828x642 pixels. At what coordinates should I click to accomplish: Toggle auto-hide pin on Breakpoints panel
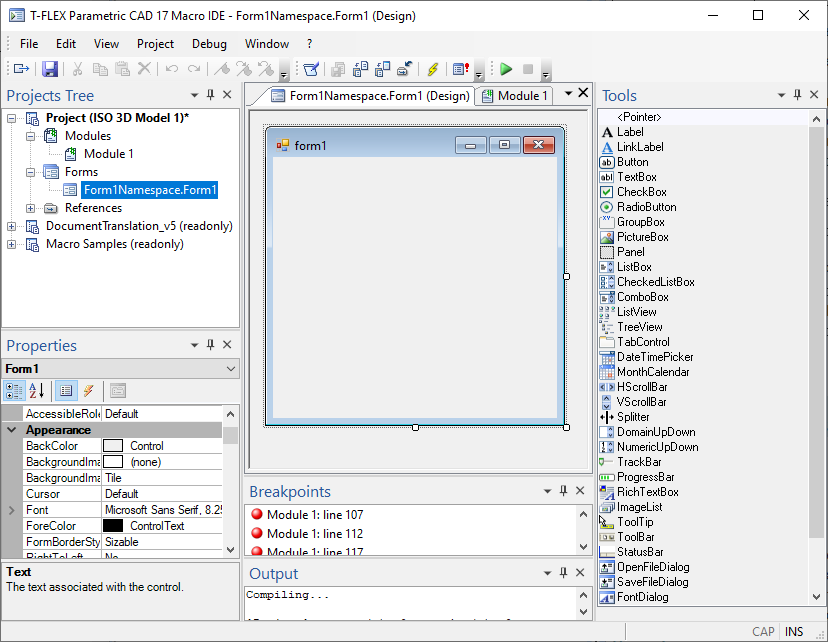[x=563, y=491]
